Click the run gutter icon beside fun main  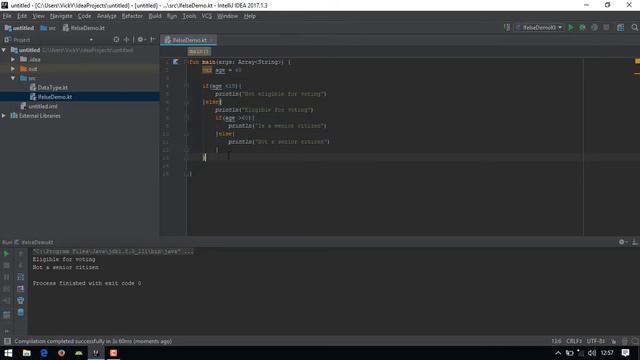pyautogui.click(x=176, y=62)
